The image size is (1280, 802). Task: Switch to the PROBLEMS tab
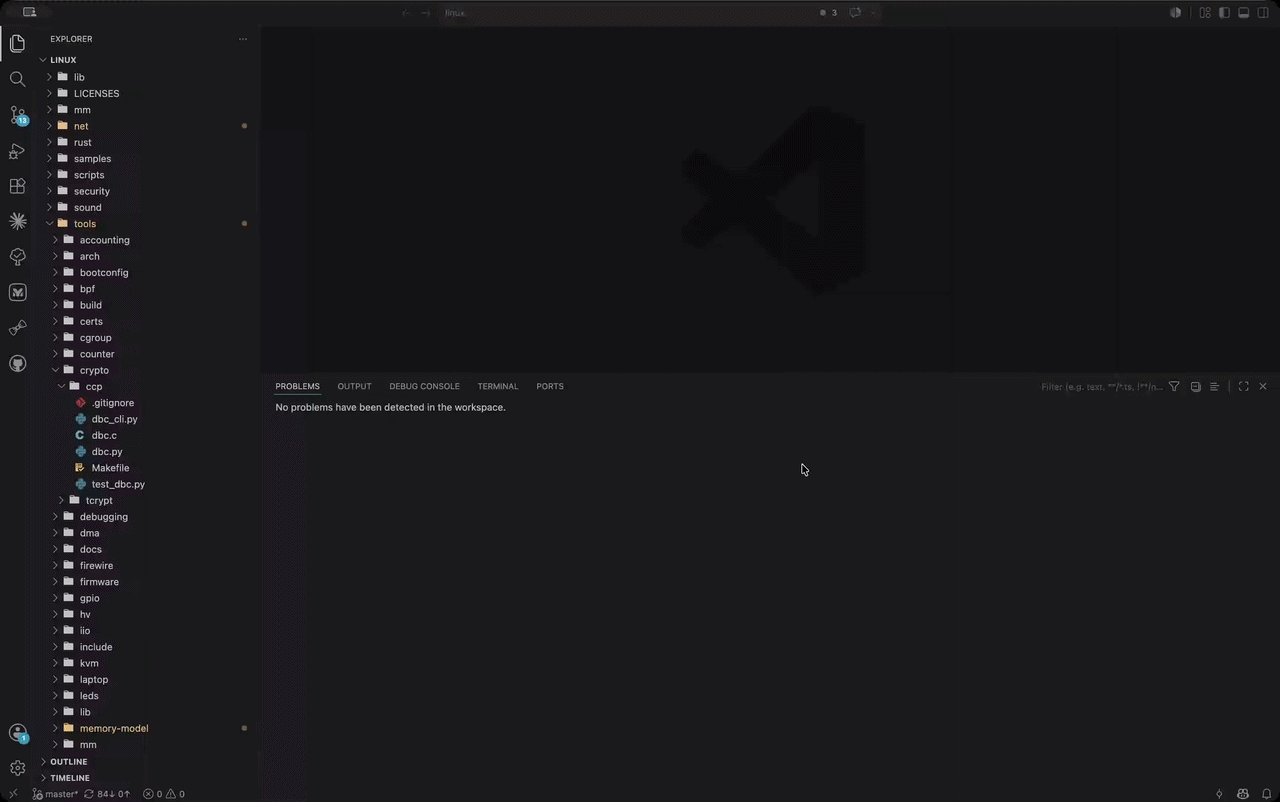pos(297,386)
